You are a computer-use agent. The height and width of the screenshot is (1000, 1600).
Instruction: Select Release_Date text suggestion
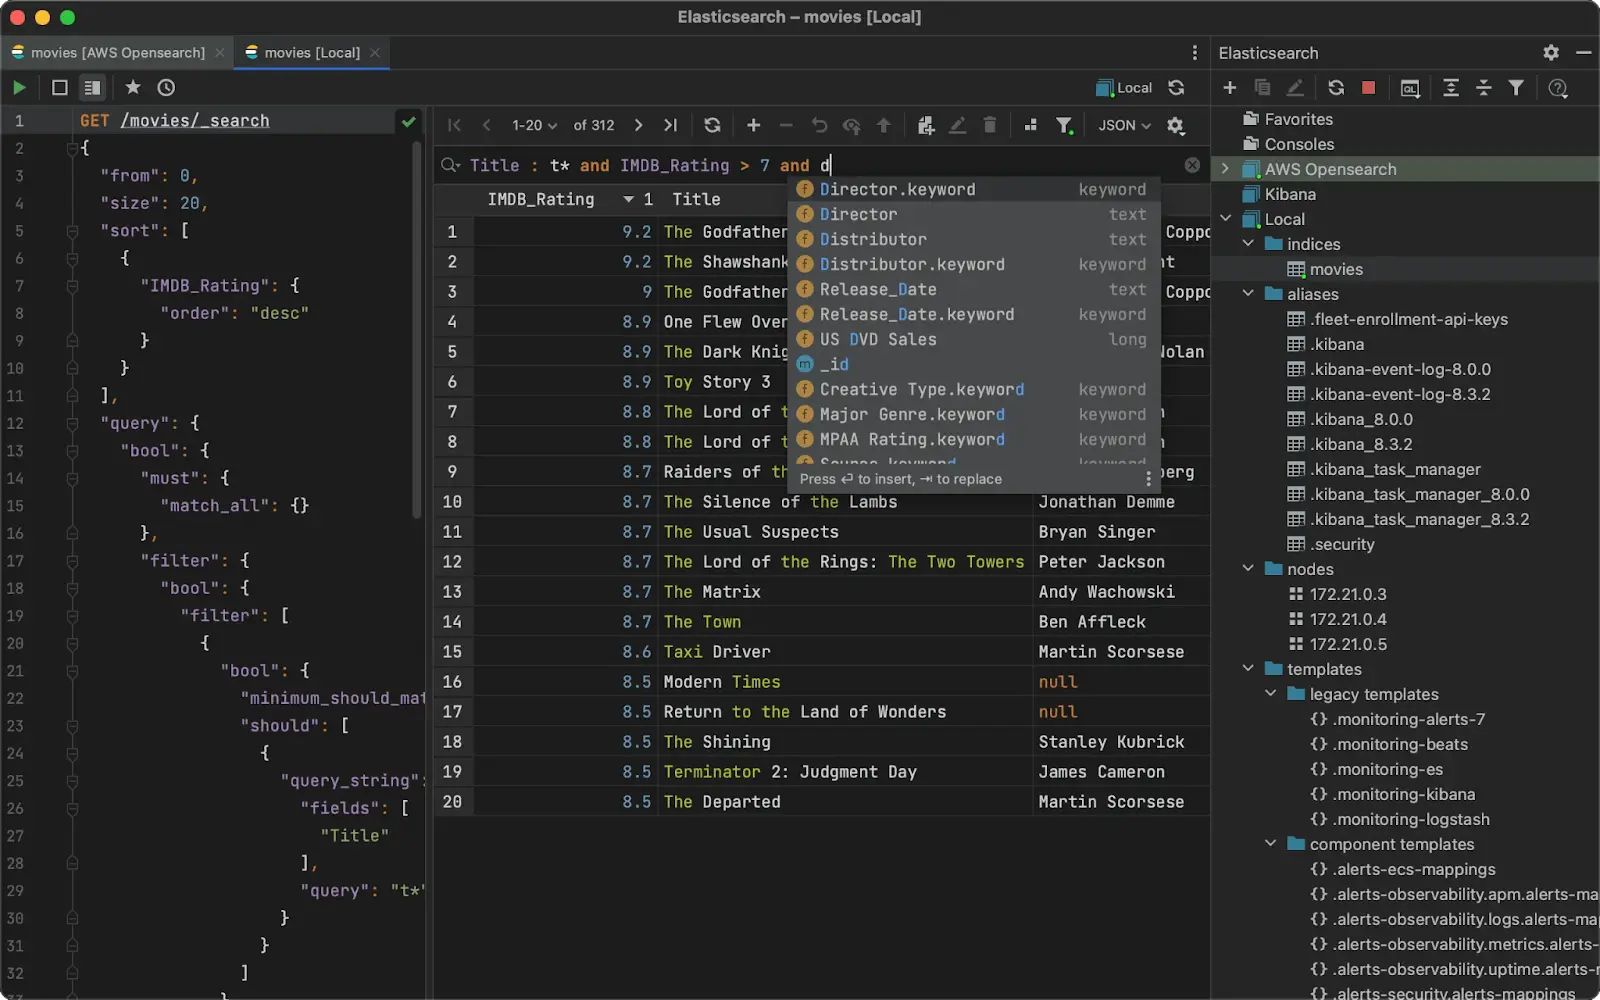point(974,289)
